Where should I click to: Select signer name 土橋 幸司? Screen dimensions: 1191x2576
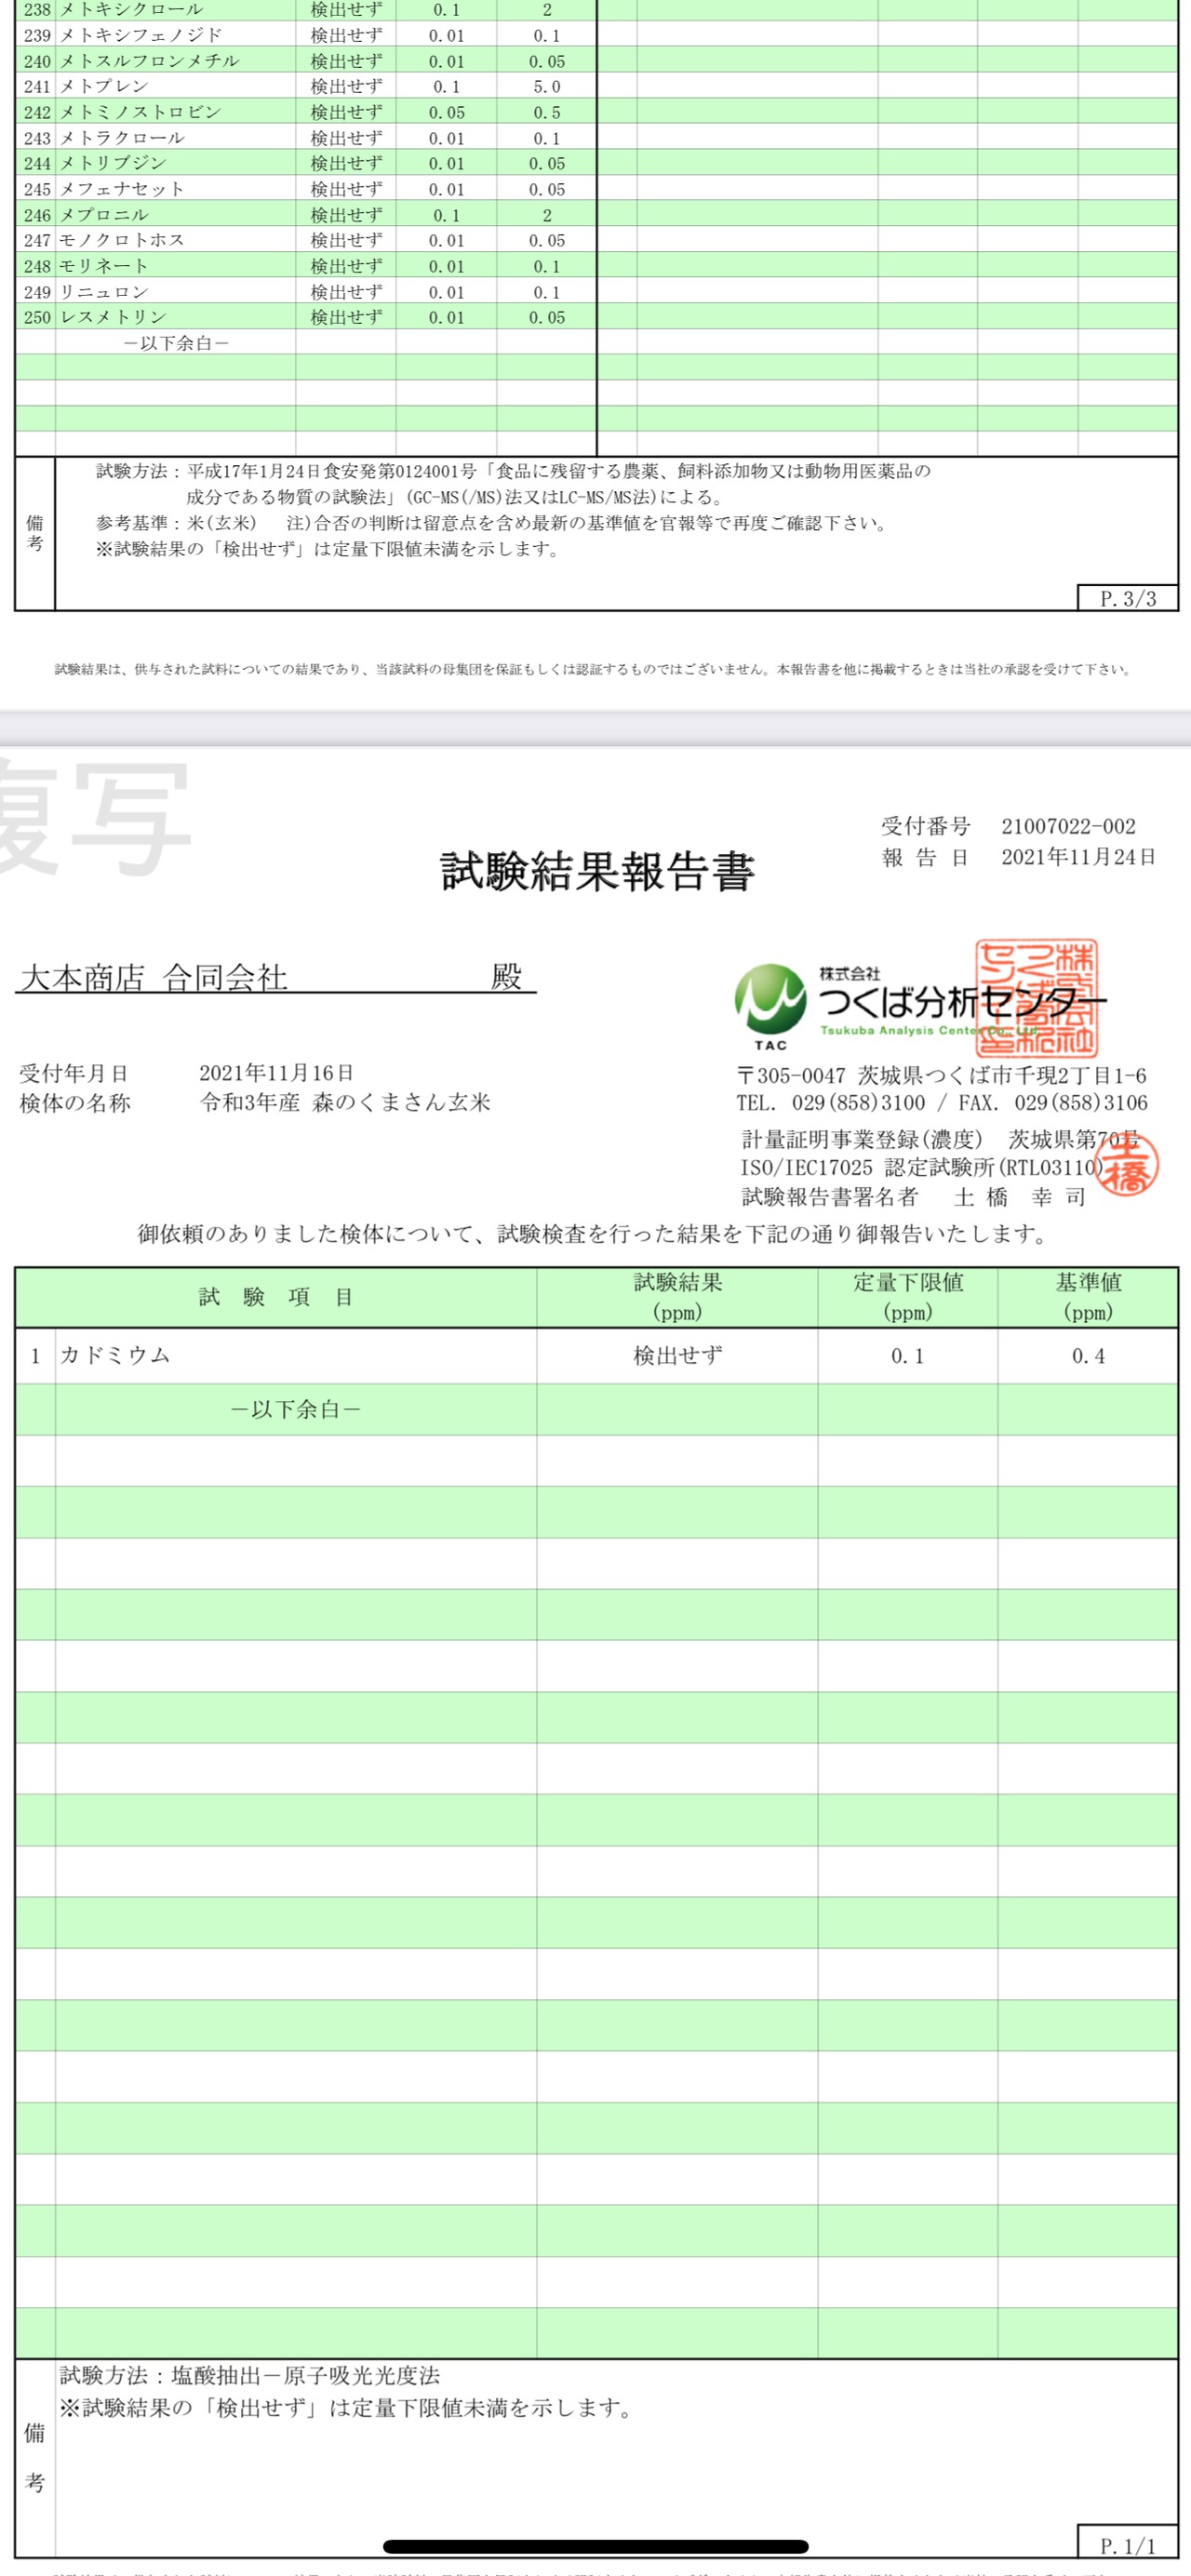tap(1019, 1197)
